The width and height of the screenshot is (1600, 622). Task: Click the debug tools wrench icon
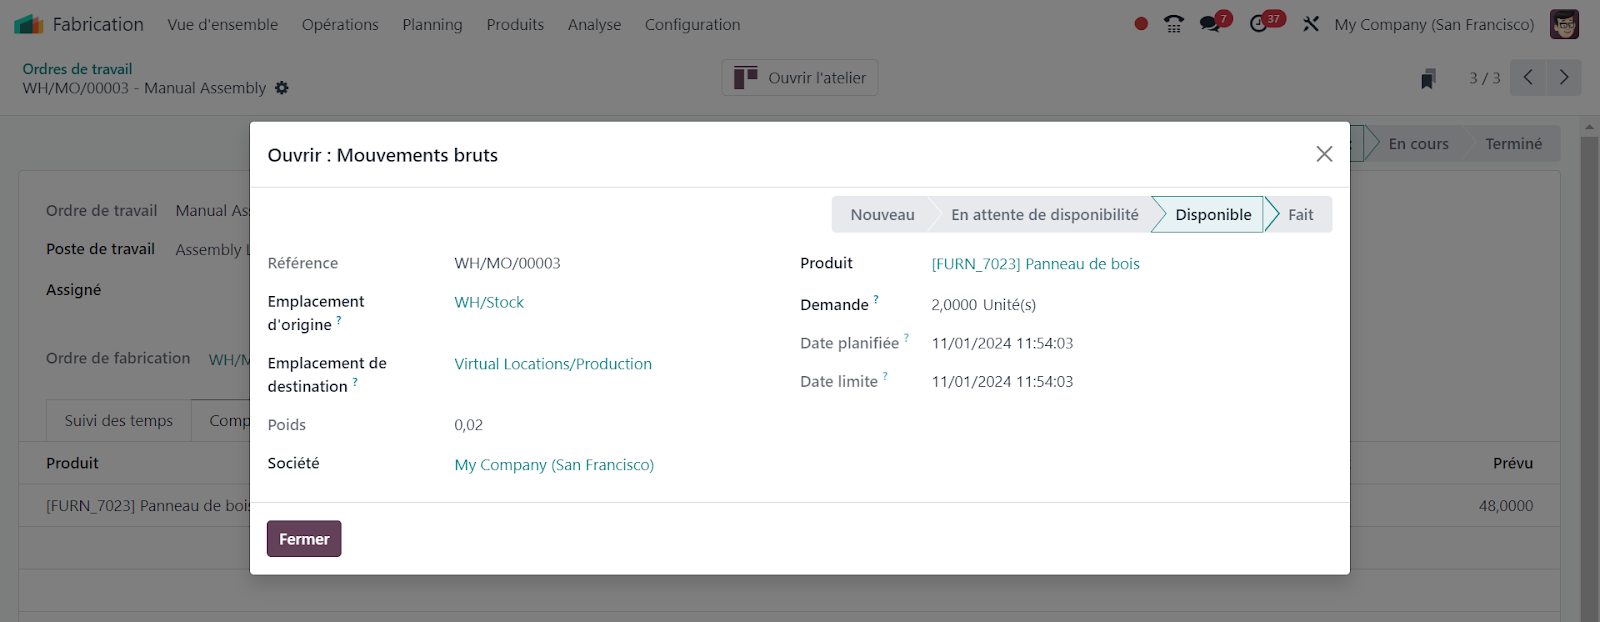click(x=1311, y=24)
